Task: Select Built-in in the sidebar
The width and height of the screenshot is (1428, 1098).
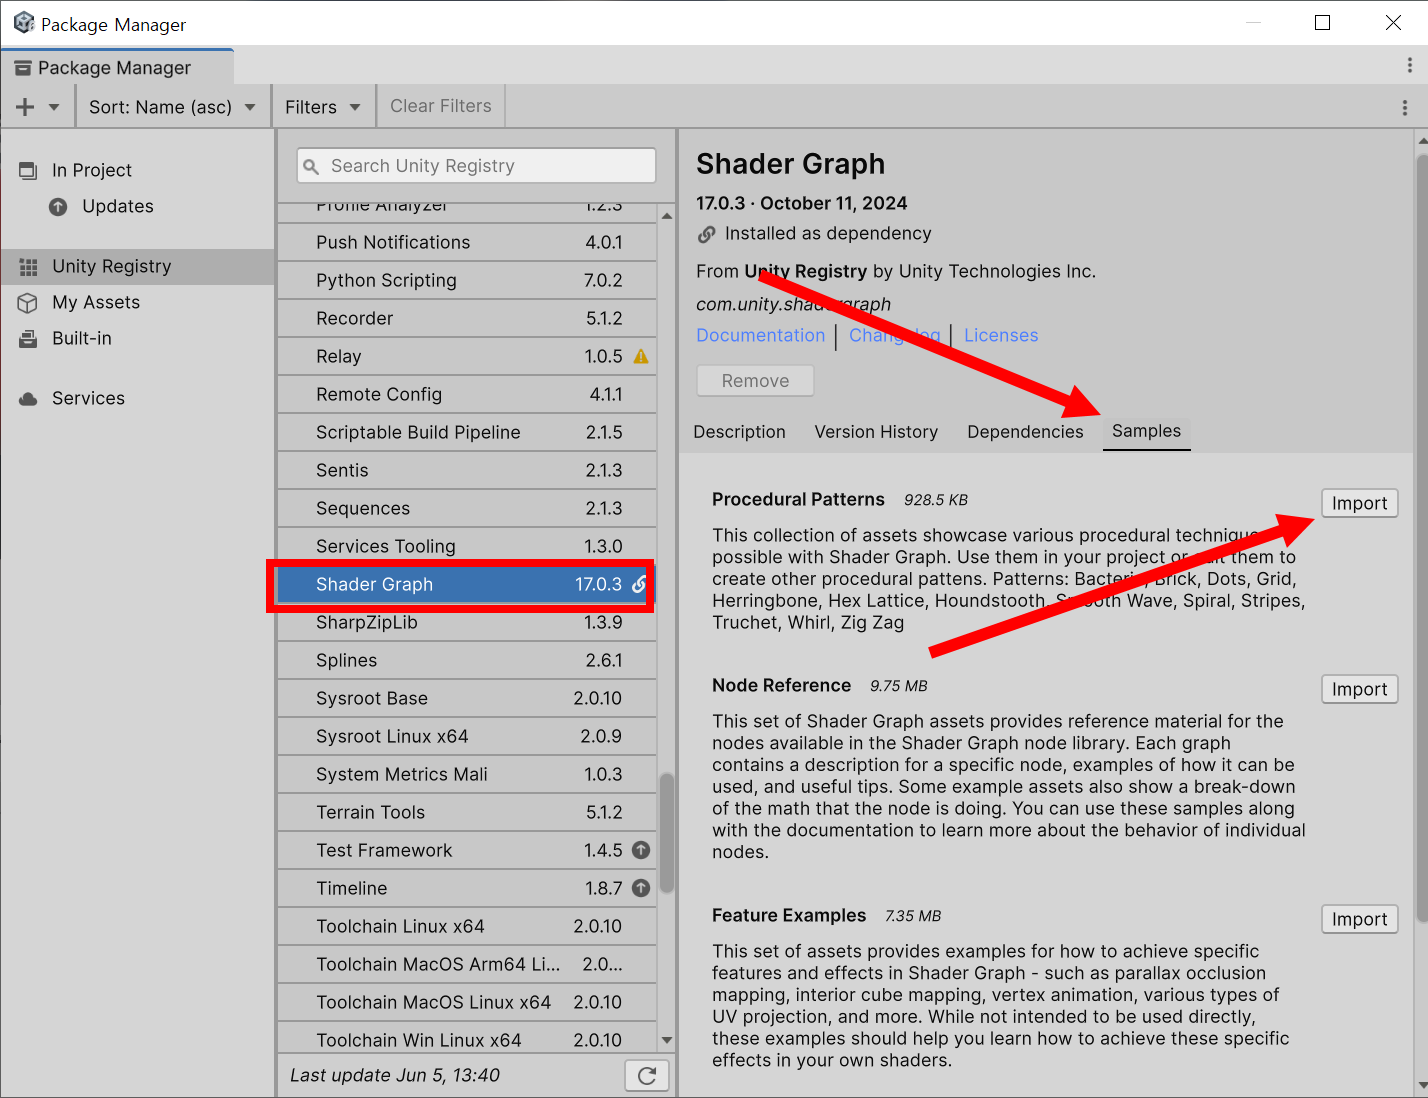Action: tap(137, 338)
